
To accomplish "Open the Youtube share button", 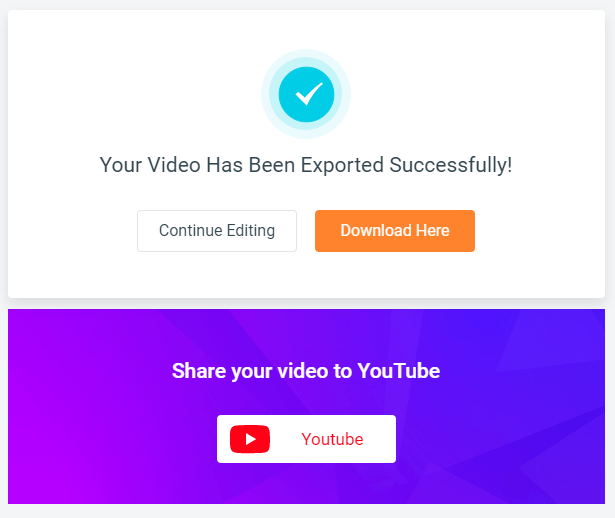I will pyautogui.click(x=306, y=439).
